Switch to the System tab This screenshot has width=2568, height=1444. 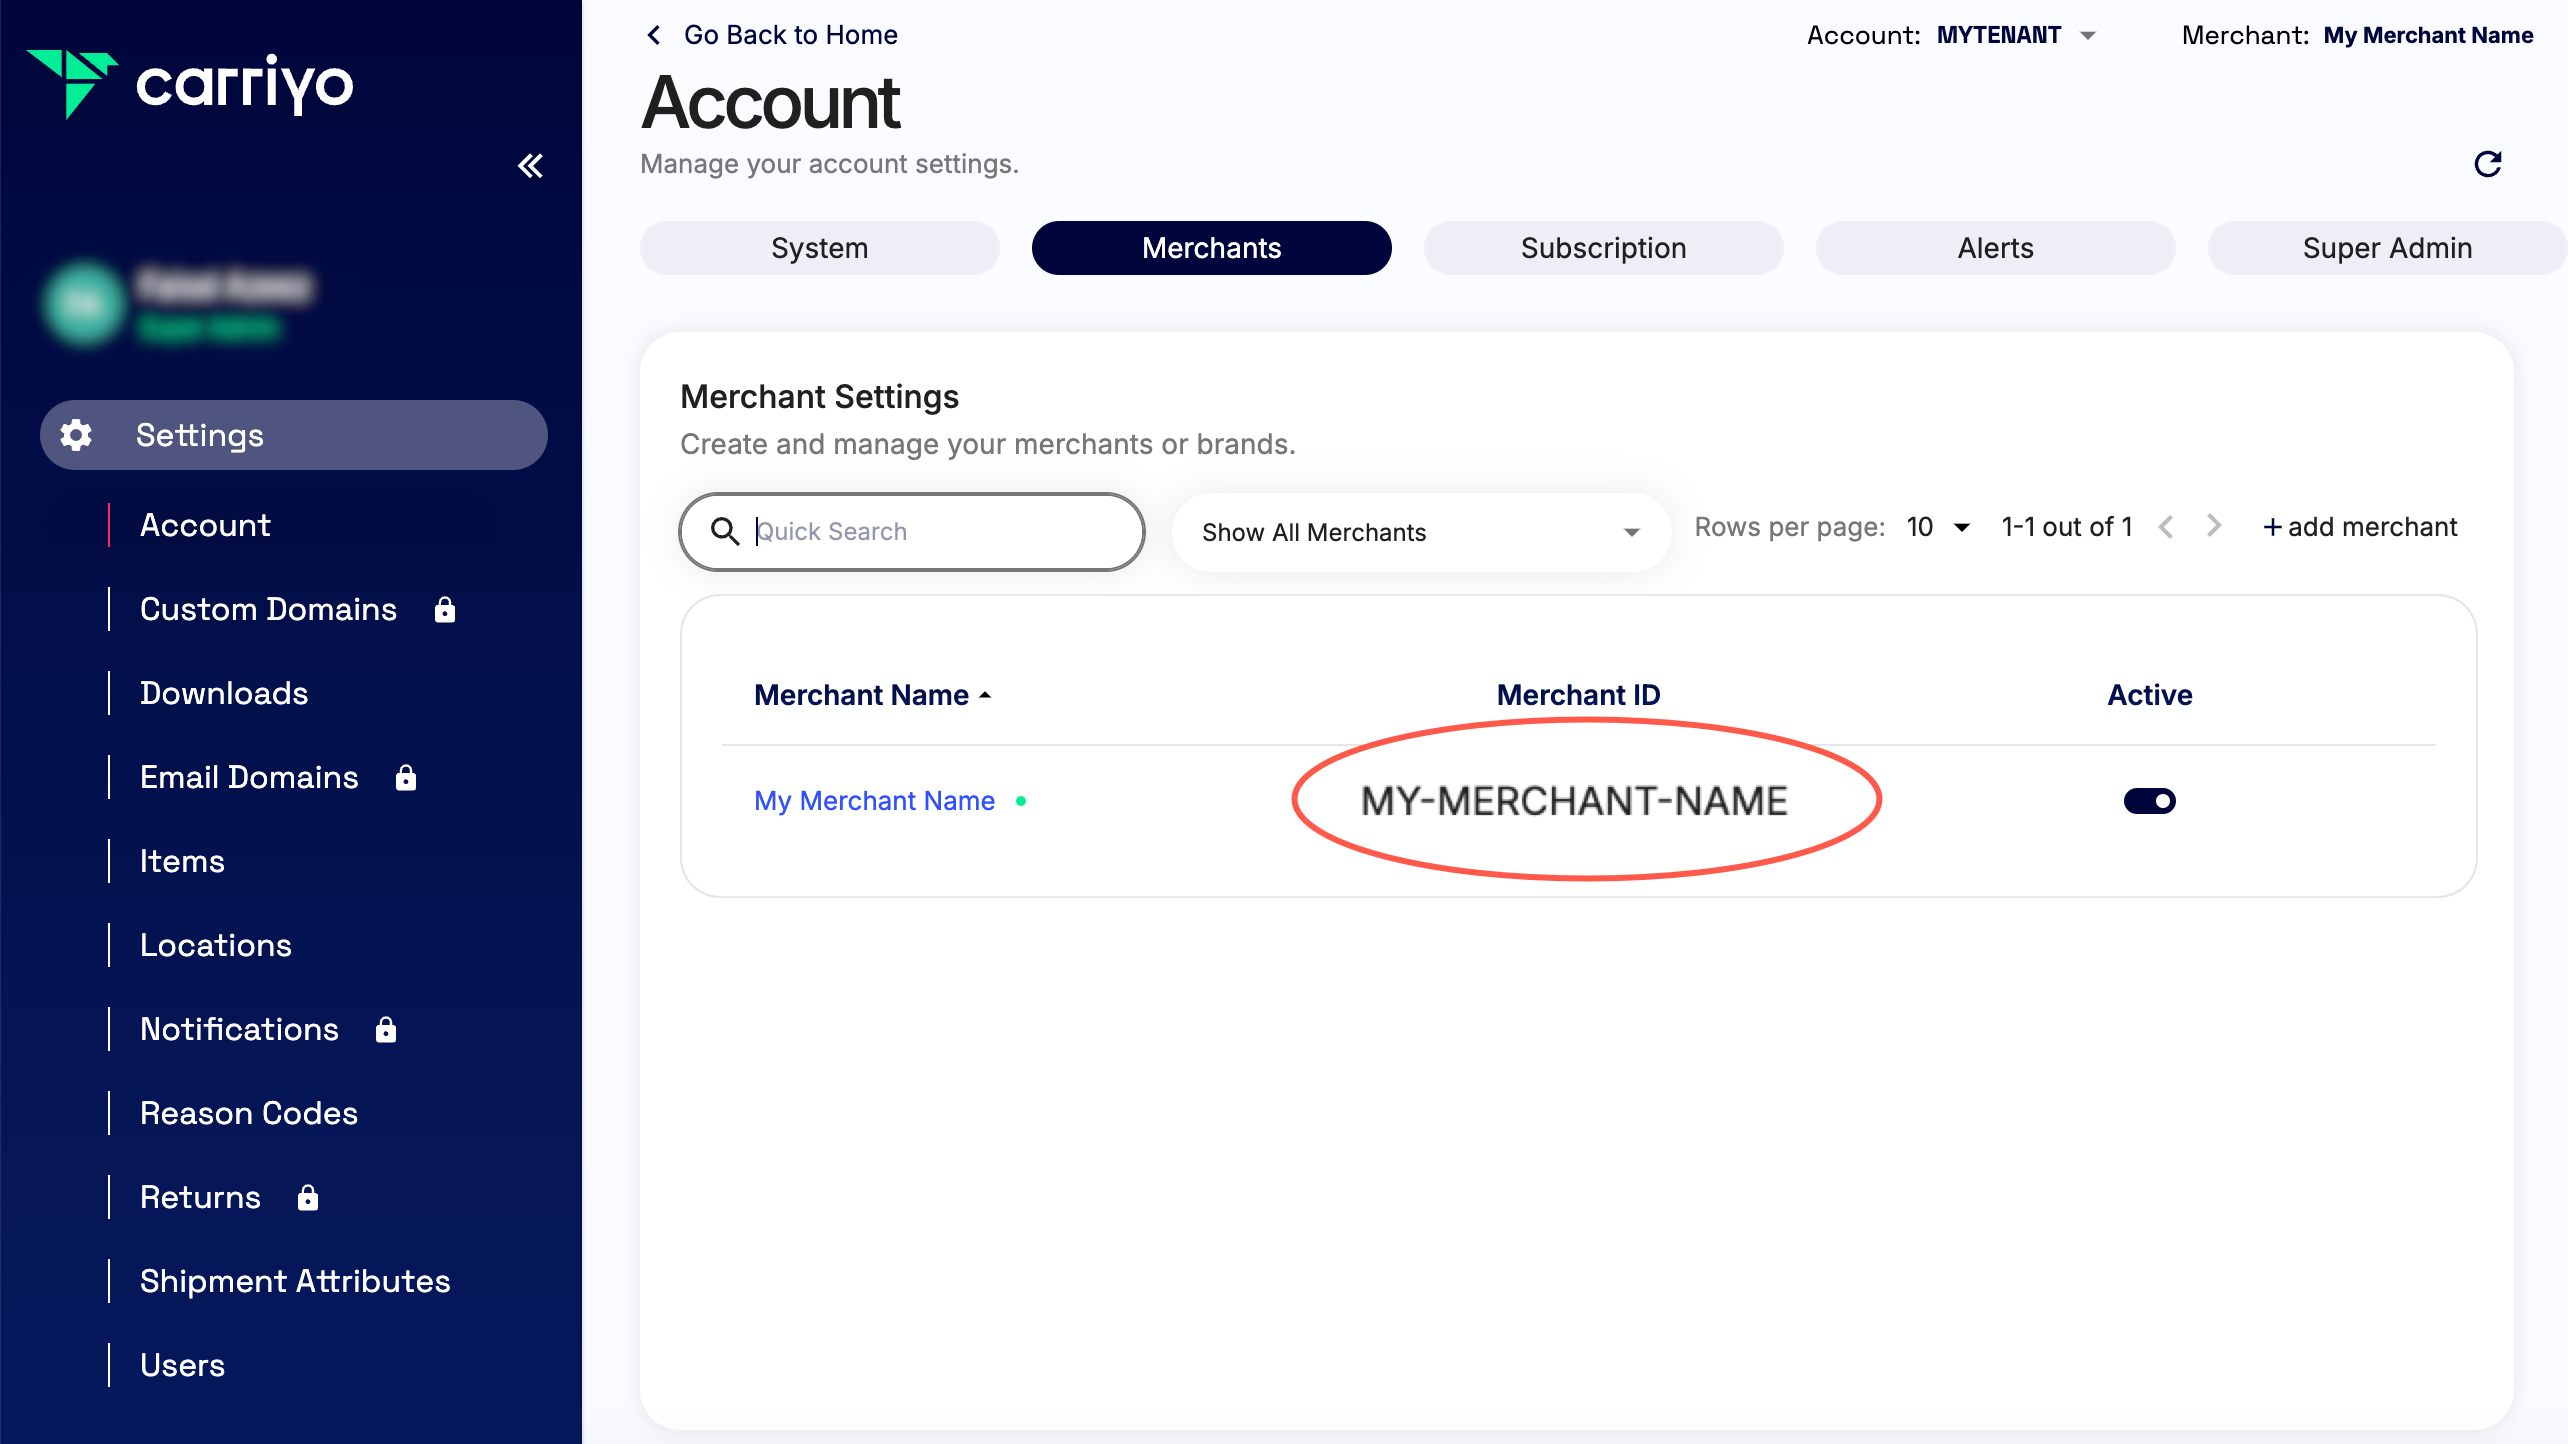[x=820, y=247]
